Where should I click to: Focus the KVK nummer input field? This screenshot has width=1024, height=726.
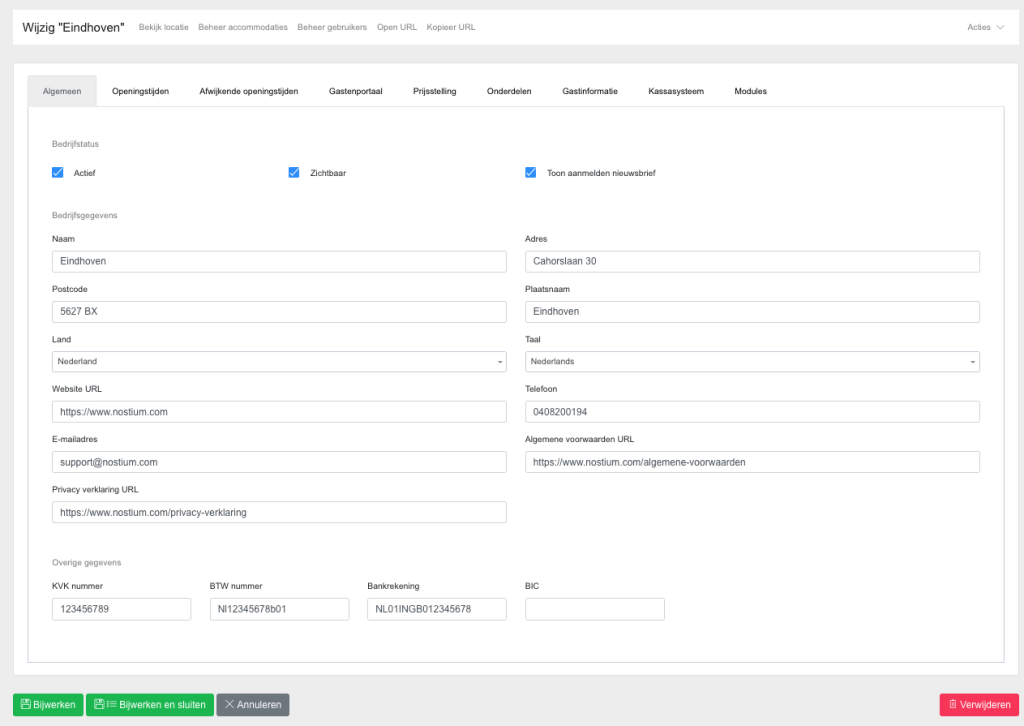121,609
